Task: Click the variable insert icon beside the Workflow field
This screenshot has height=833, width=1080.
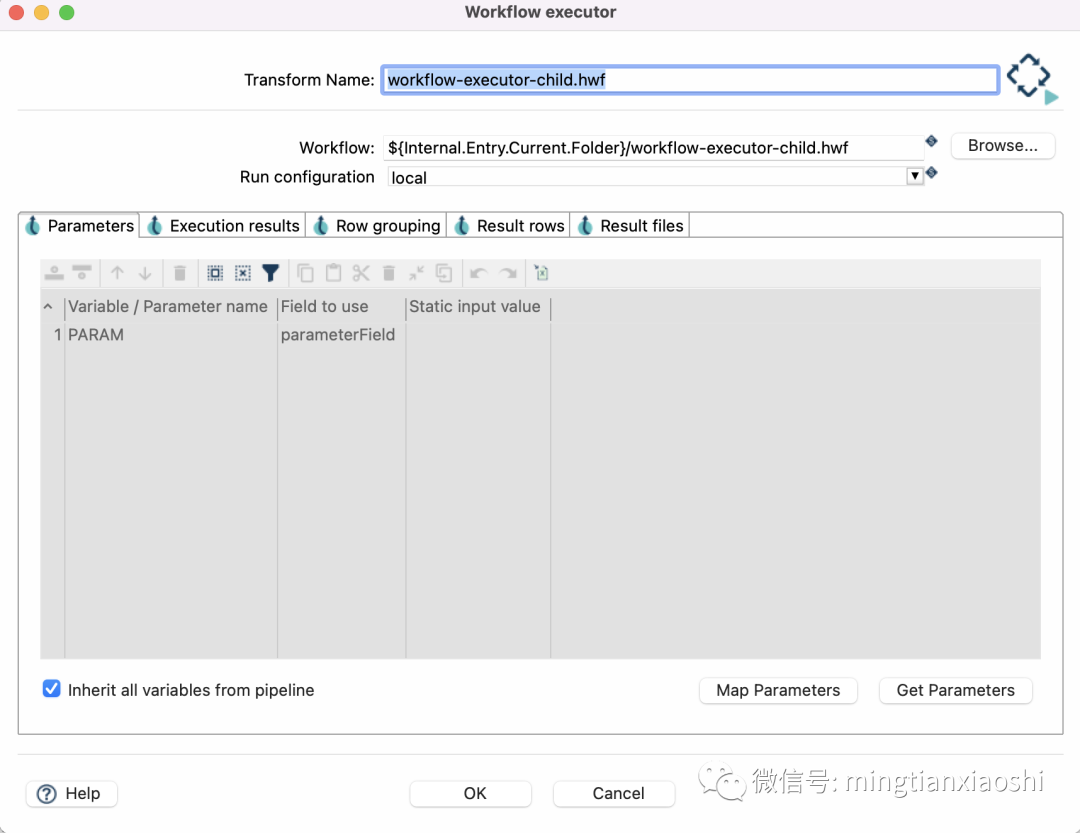Action: pyautogui.click(x=931, y=141)
